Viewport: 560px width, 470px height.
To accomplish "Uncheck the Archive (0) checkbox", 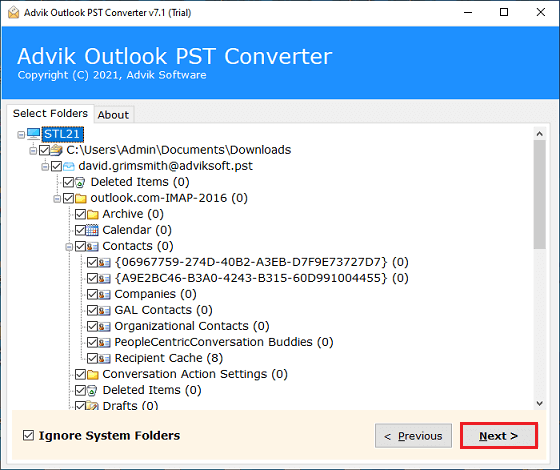I will click(x=80, y=214).
